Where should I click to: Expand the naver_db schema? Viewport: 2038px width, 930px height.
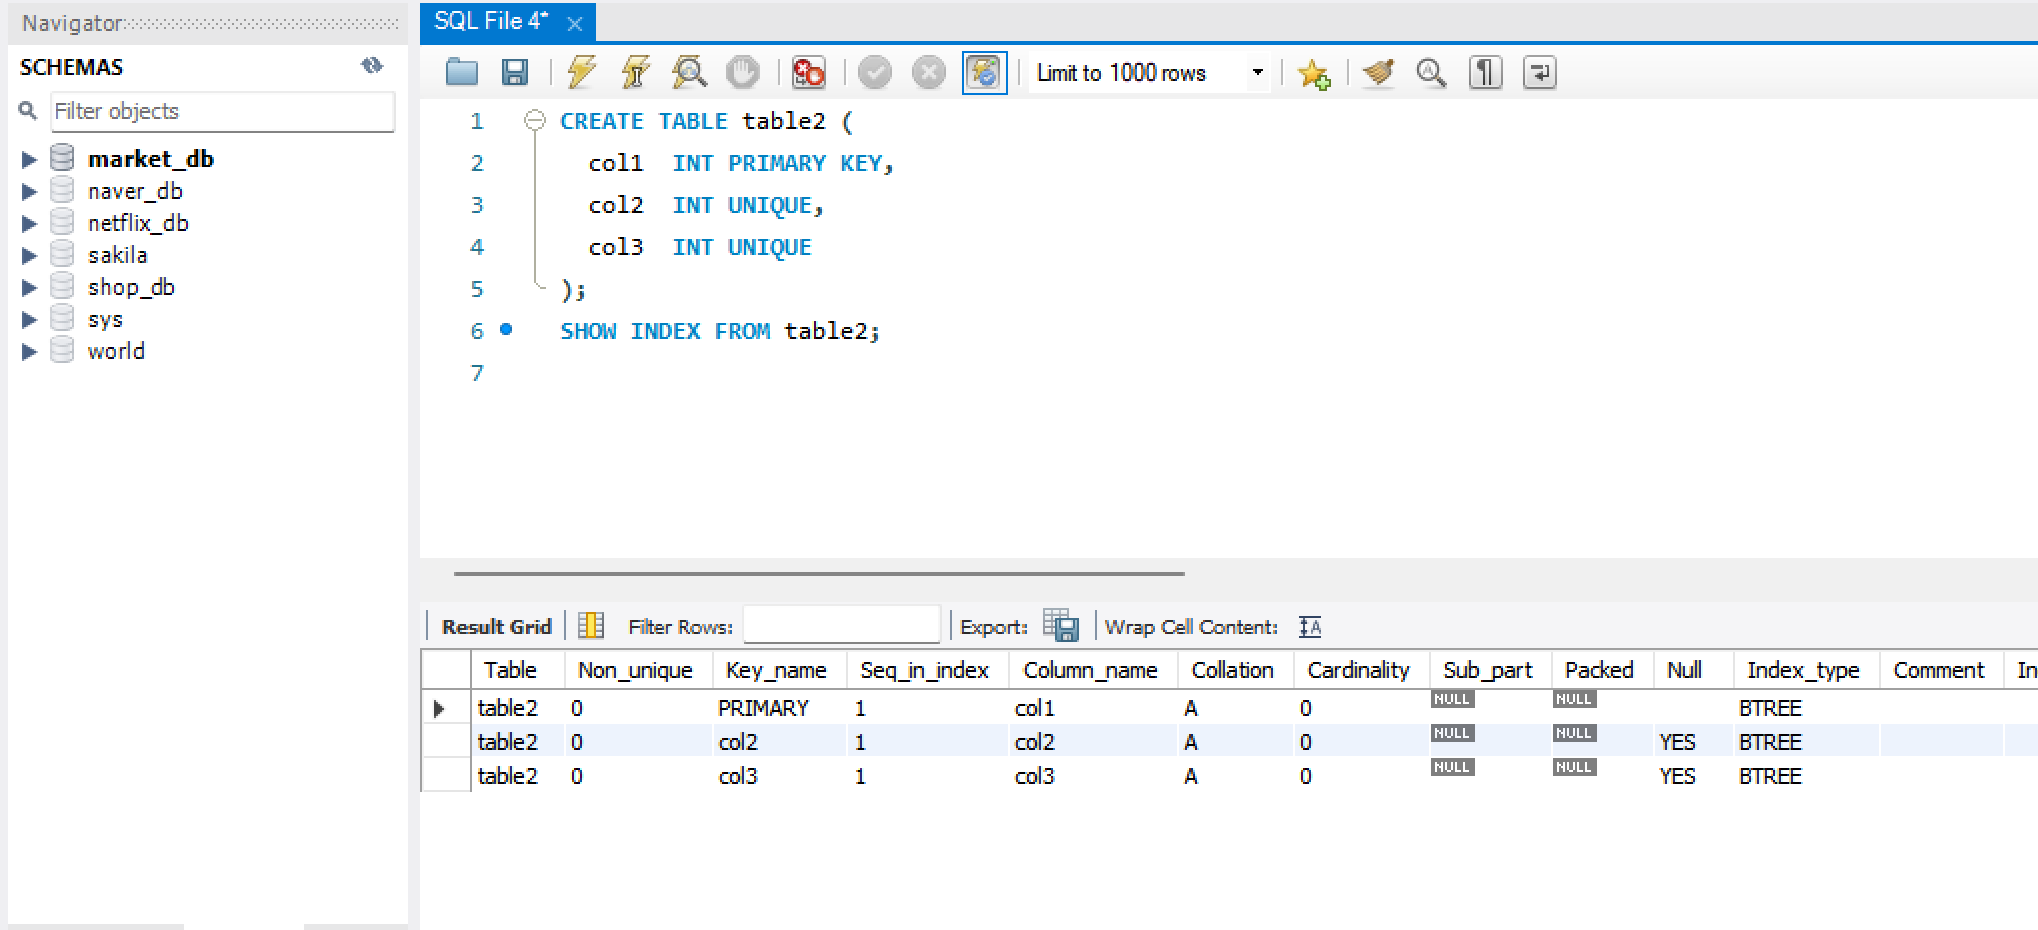tap(29, 191)
